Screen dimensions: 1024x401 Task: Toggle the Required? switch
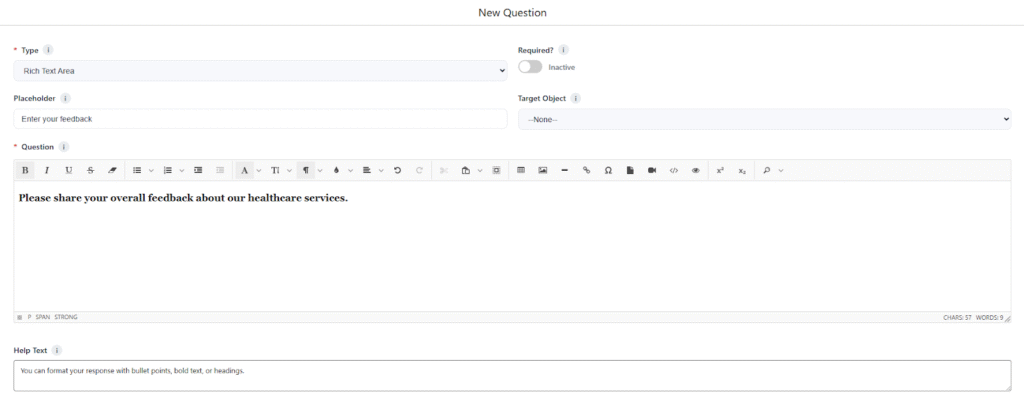point(530,67)
